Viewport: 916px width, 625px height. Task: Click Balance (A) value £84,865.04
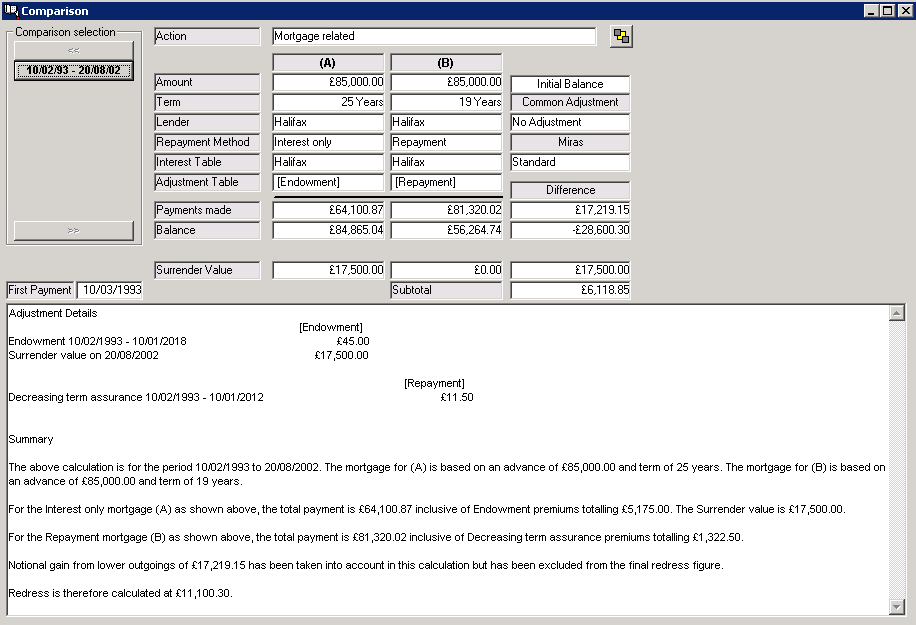(328, 230)
